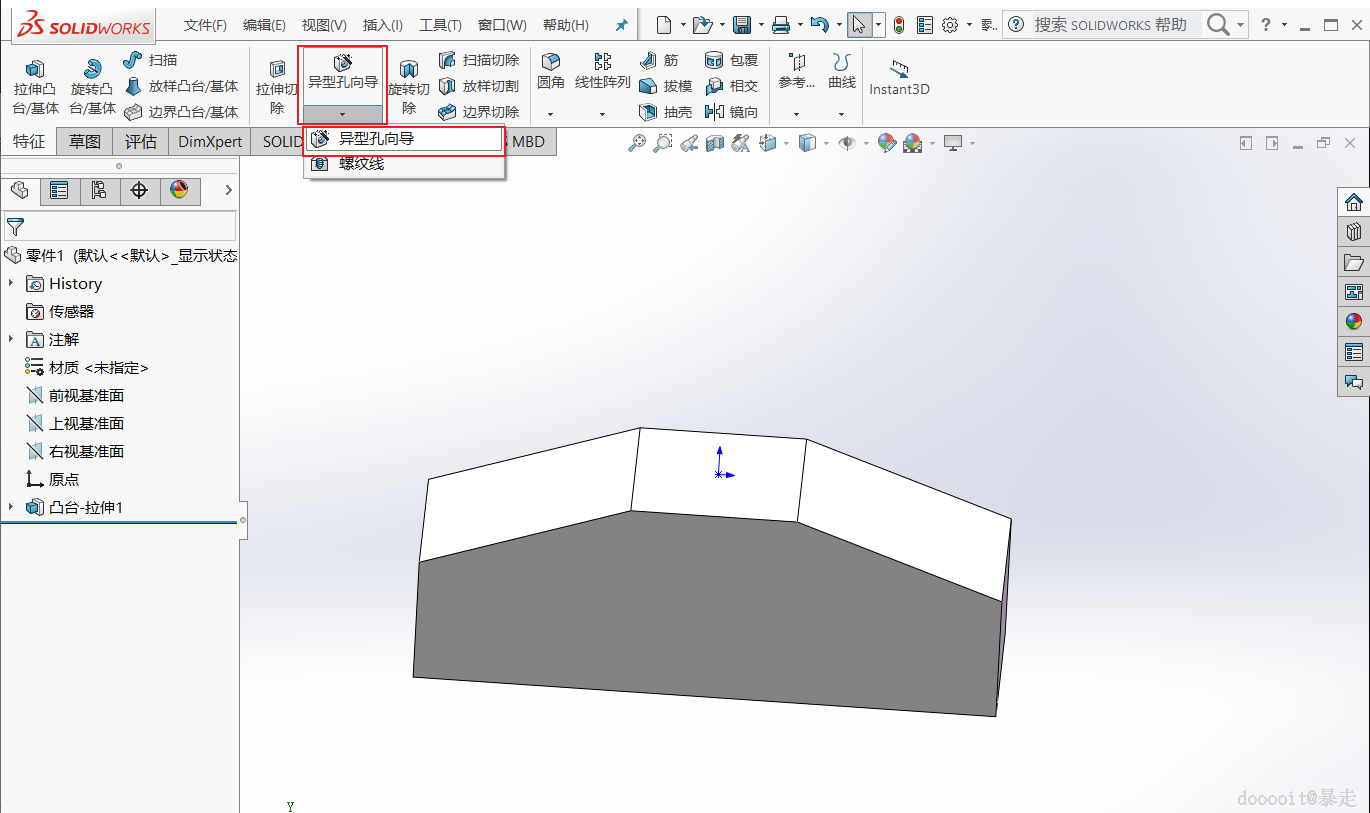Screen dimensions: 1370x813
Task: Click the 搜索 SOLIDWORKS 帮助 search field
Action: (1110, 25)
